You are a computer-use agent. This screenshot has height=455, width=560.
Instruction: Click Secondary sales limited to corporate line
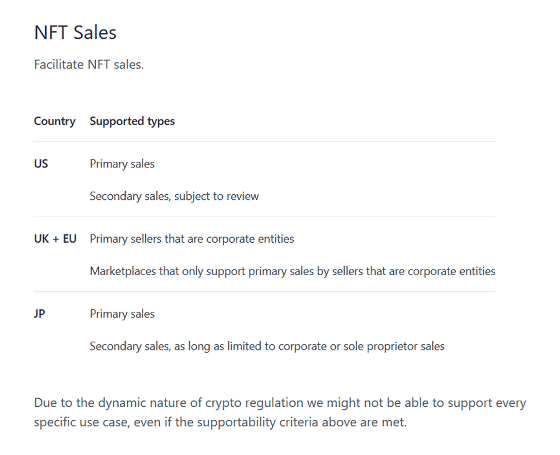(x=267, y=346)
